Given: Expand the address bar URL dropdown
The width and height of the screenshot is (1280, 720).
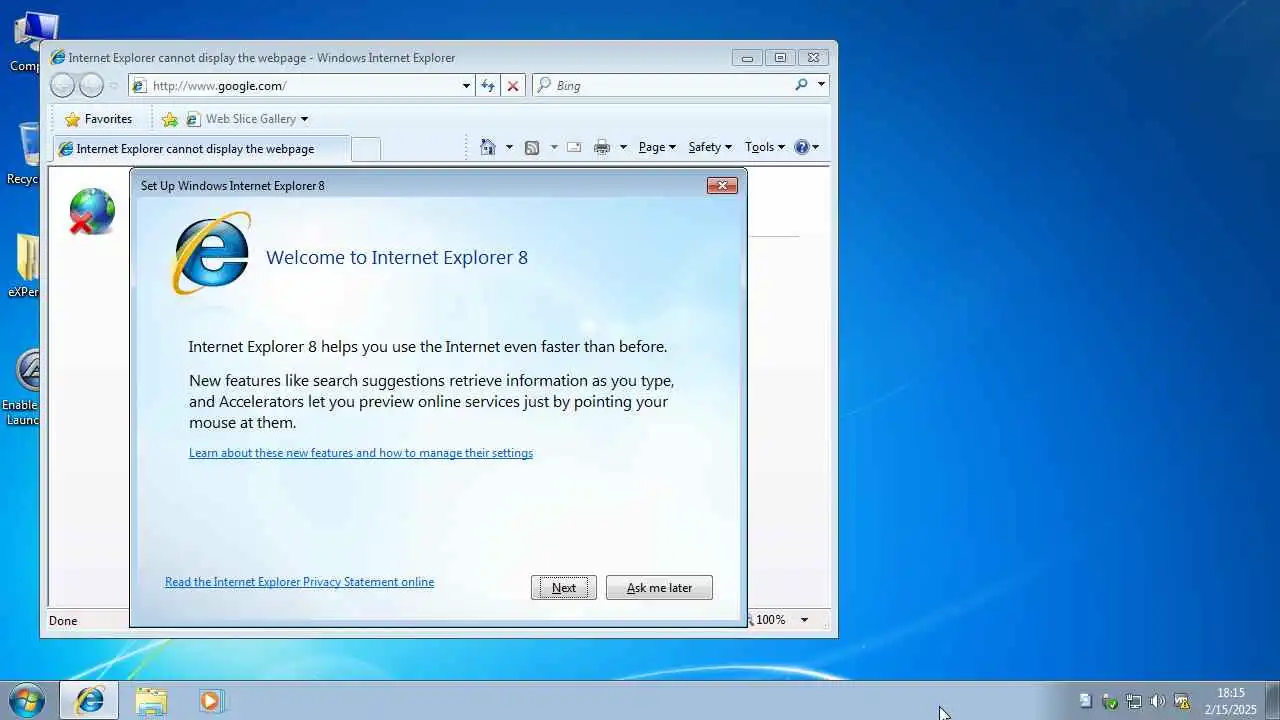Looking at the screenshot, I should point(466,86).
